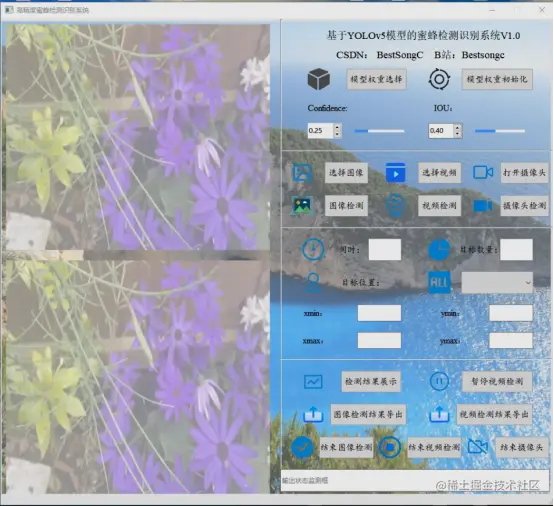This screenshot has height=506, width=554.
Task: Start detection with 图像检测 button
Action: [346, 206]
